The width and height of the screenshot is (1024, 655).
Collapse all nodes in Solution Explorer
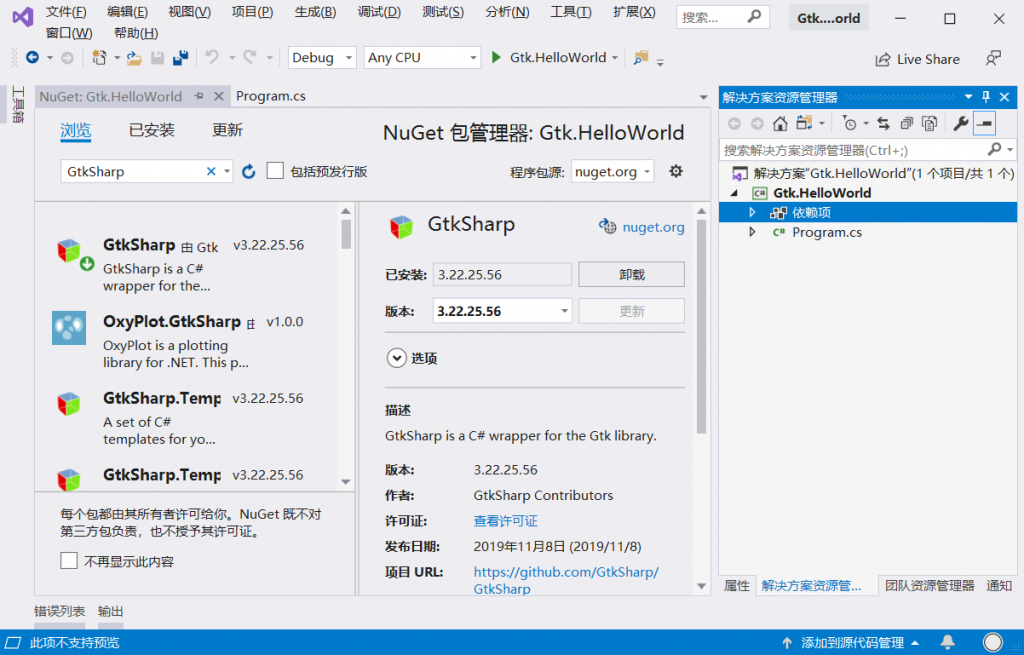point(906,123)
